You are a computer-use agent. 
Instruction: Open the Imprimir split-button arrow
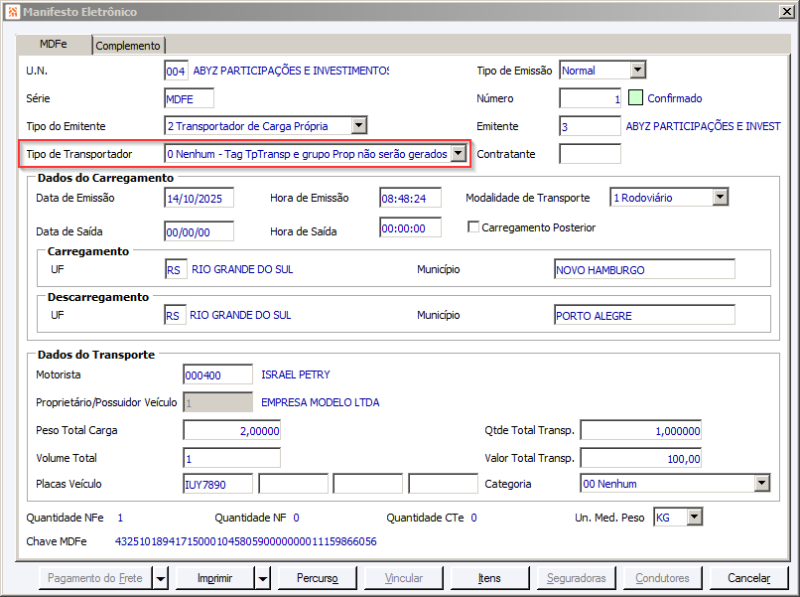(x=263, y=578)
